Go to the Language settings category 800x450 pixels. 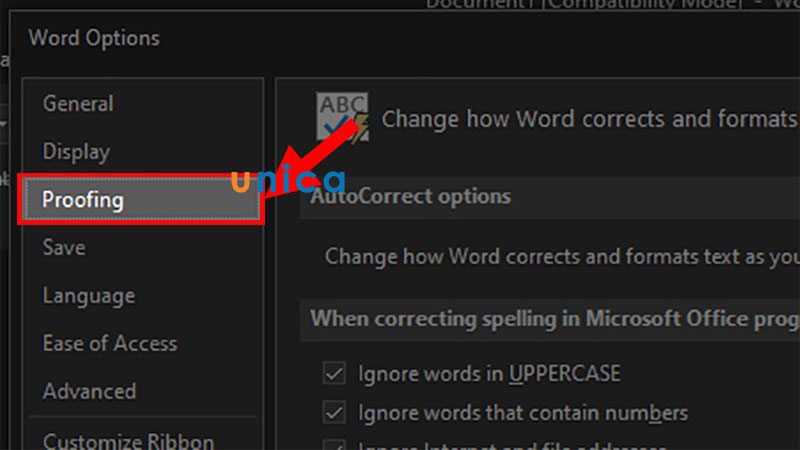click(88, 295)
